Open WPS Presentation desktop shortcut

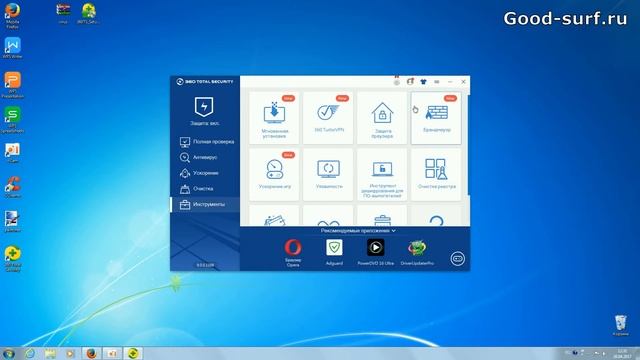point(12,84)
